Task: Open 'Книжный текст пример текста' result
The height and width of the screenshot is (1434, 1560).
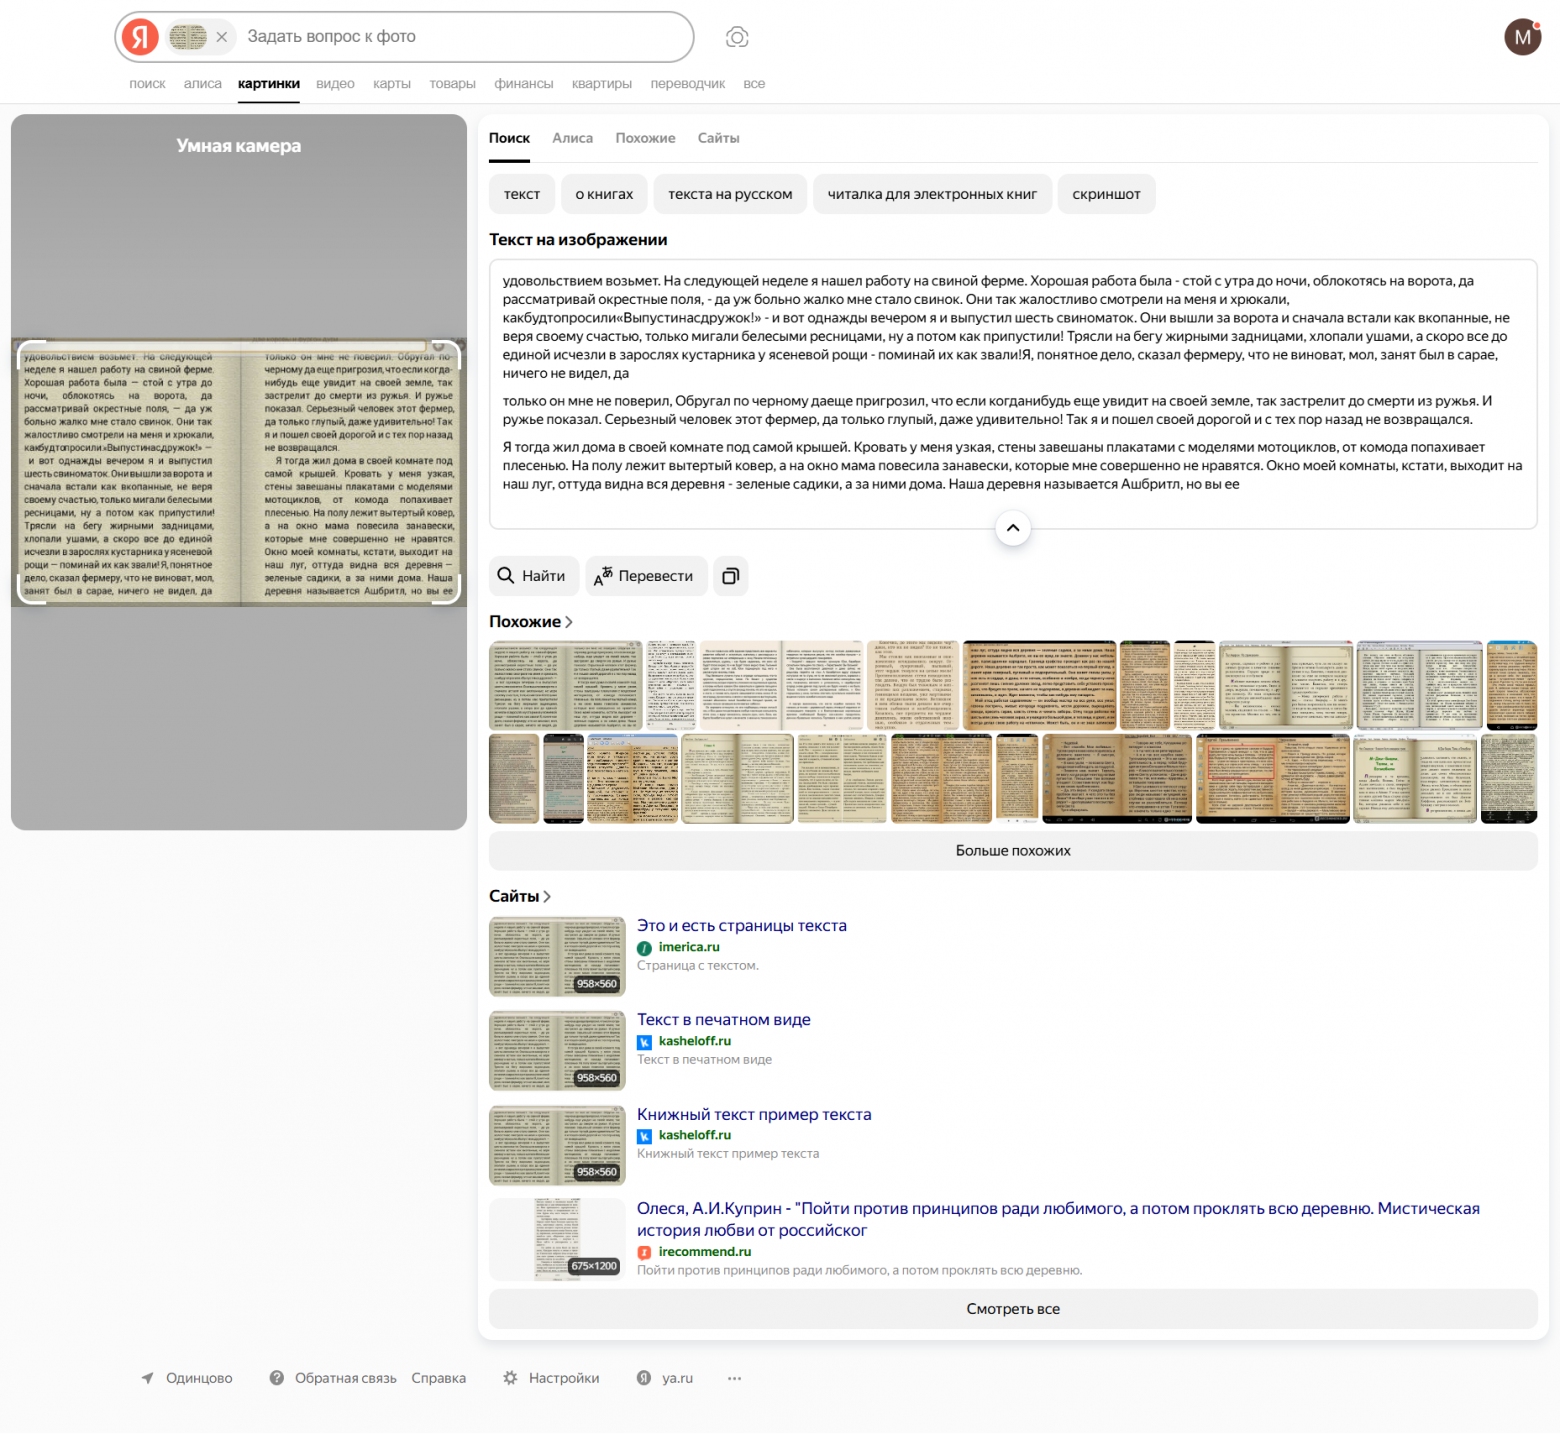Action: click(754, 1115)
